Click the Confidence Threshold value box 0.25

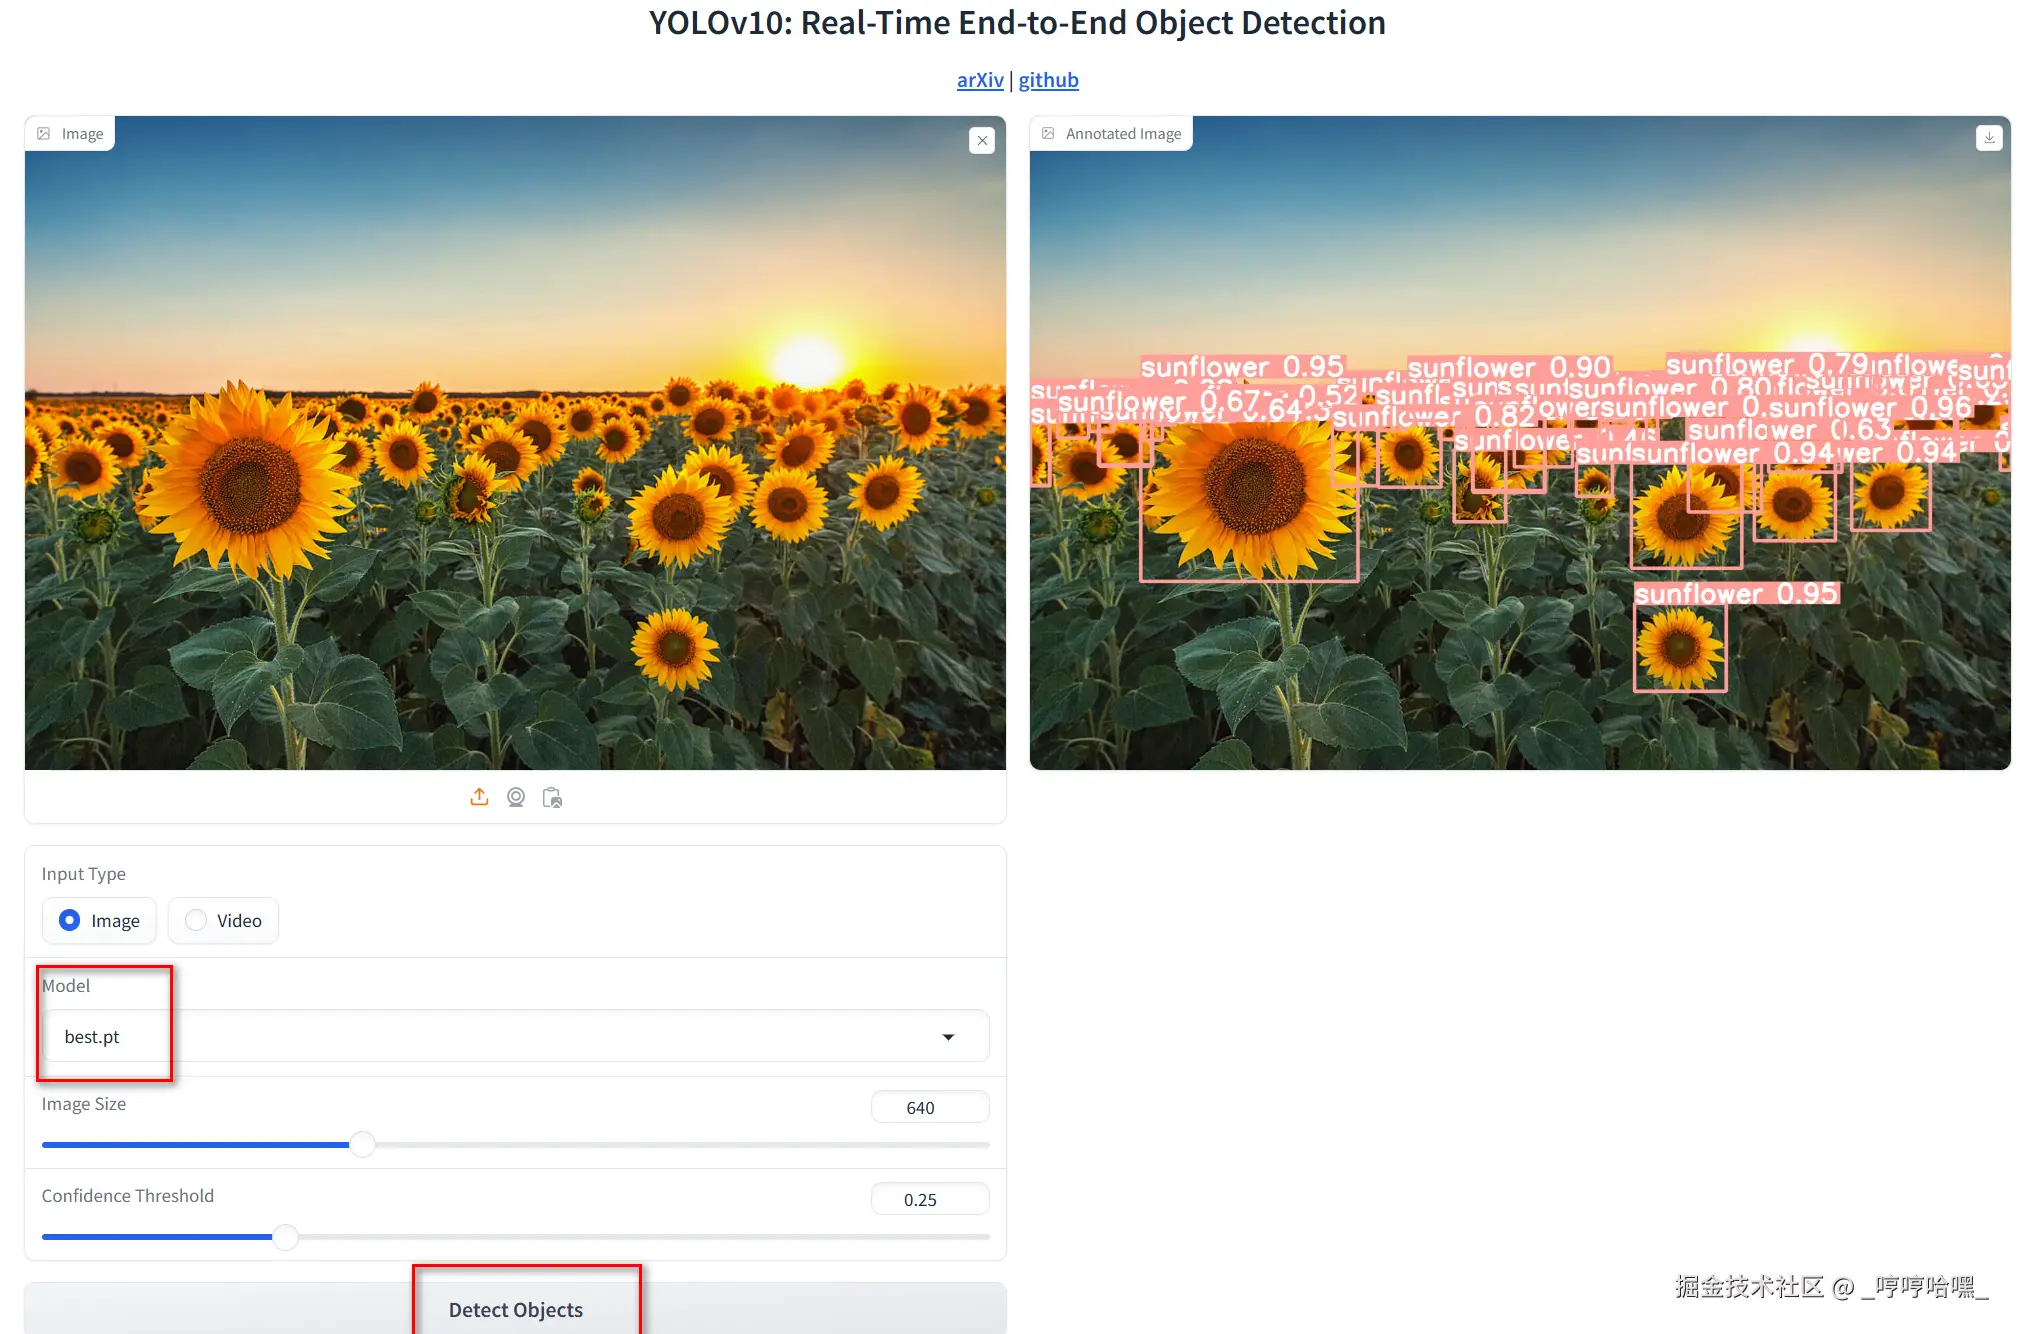coord(930,1199)
